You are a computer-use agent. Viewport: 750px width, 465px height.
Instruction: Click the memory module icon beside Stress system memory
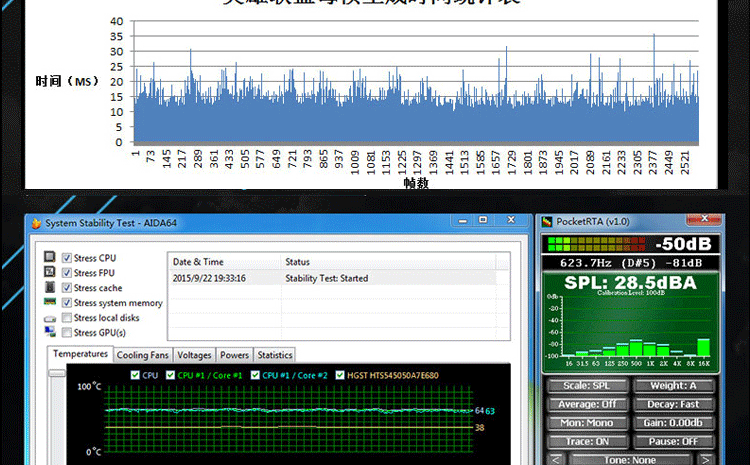[50, 302]
